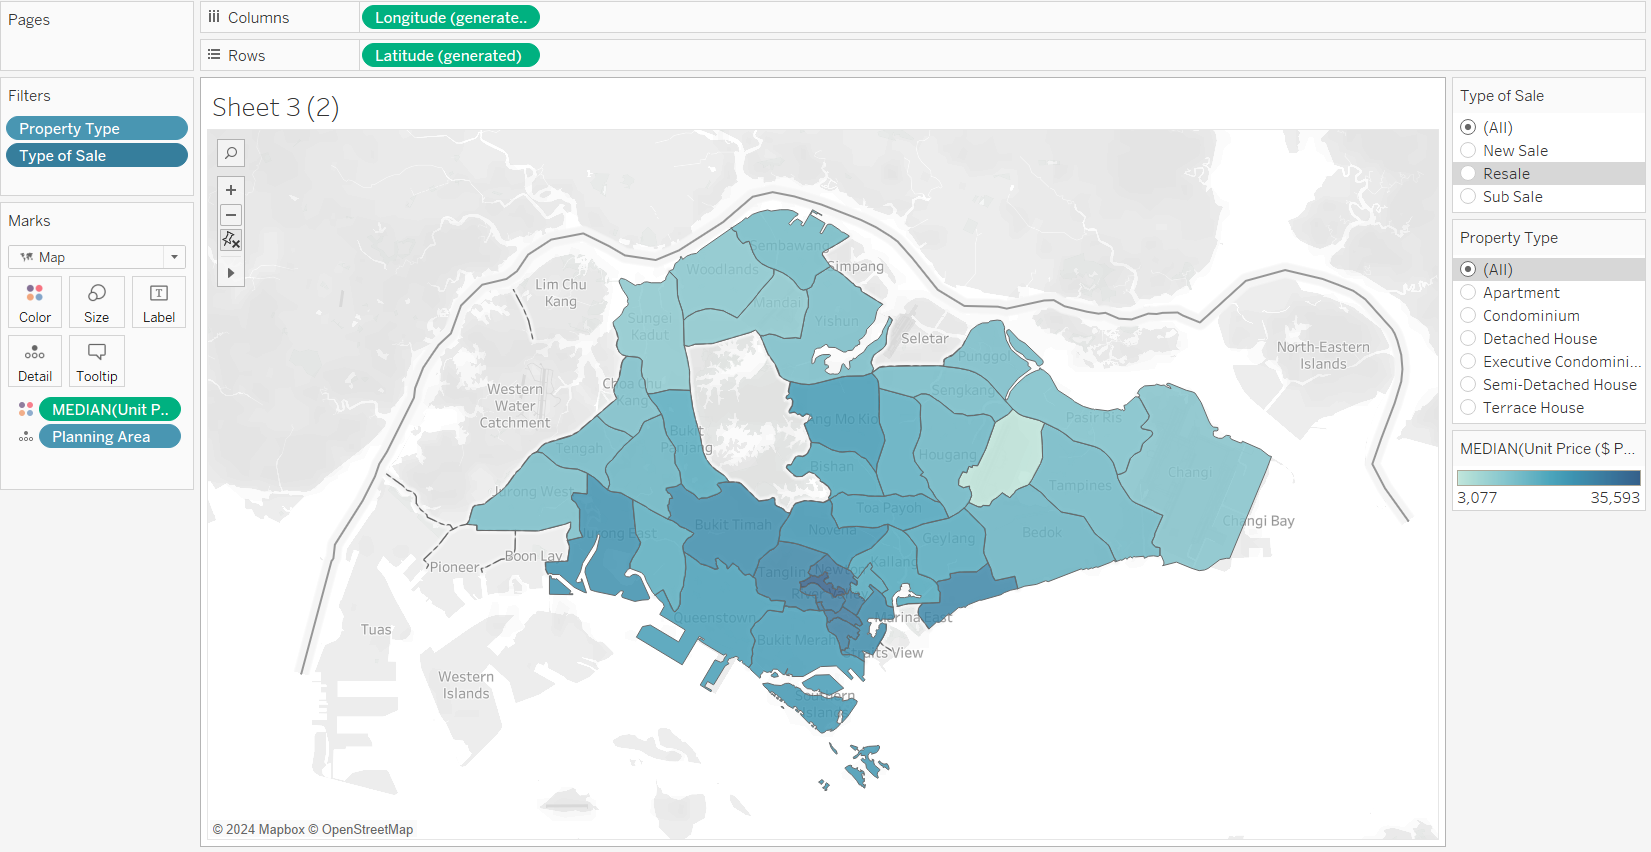
Task: Select the Resale radio option
Action: point(1468,174)
